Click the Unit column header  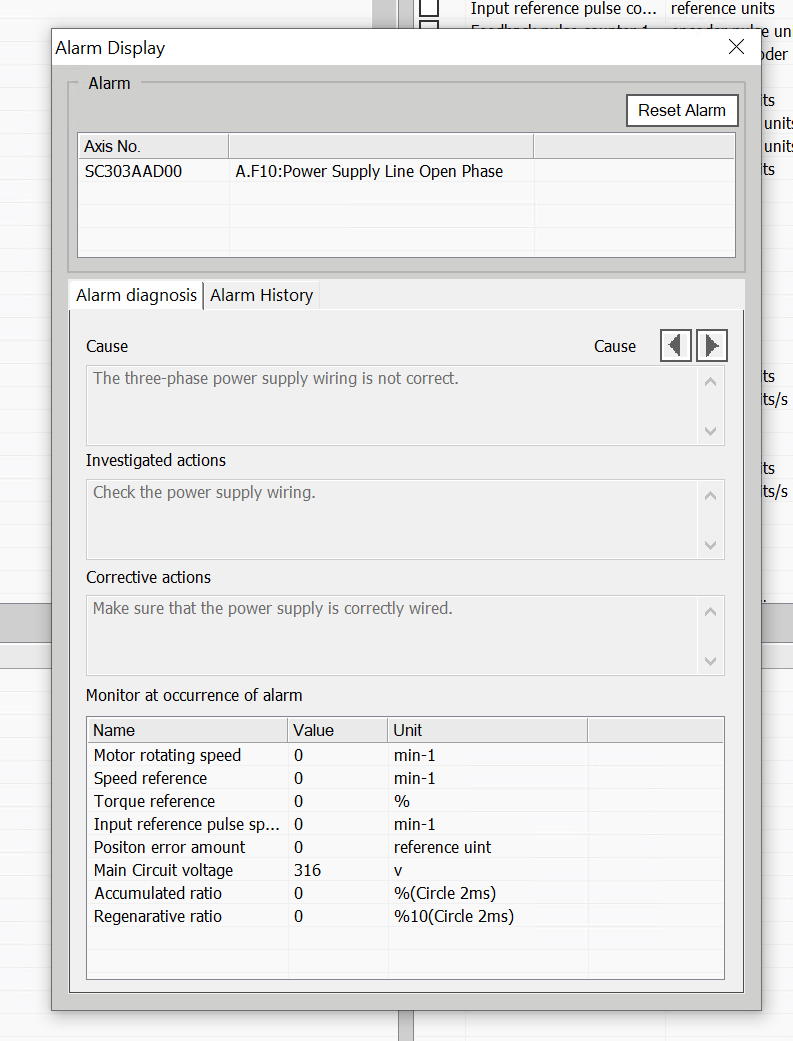click(x=486, y=730)
